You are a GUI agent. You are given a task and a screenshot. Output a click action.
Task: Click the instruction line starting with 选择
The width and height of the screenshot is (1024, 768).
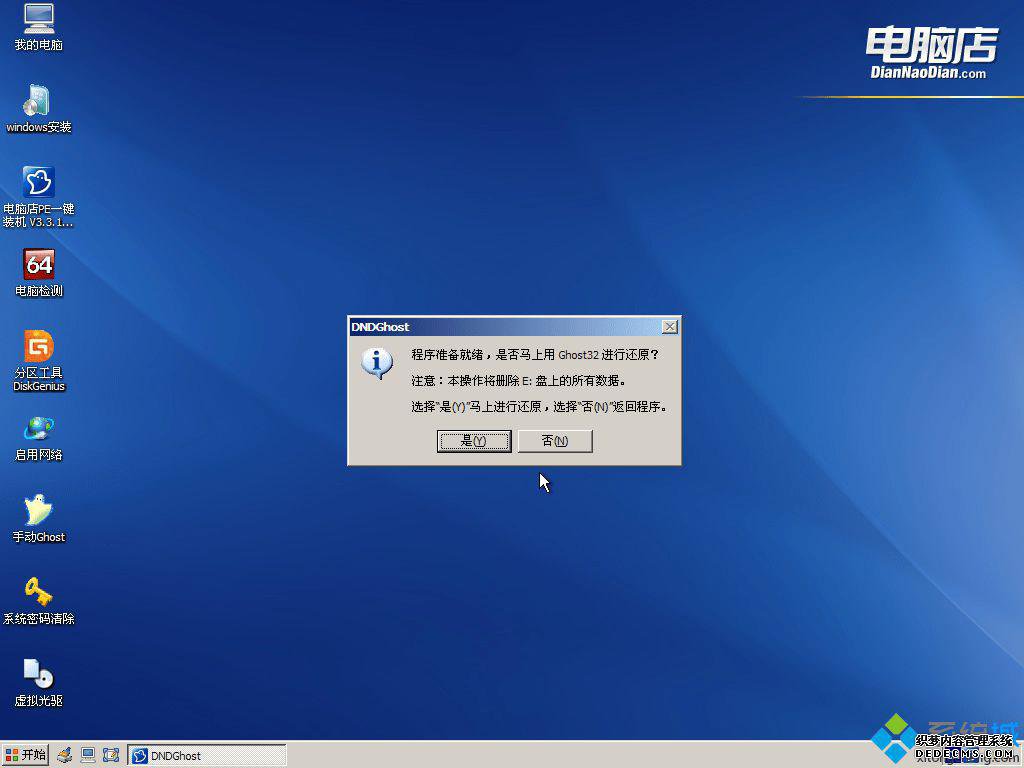tap(541, 407)
